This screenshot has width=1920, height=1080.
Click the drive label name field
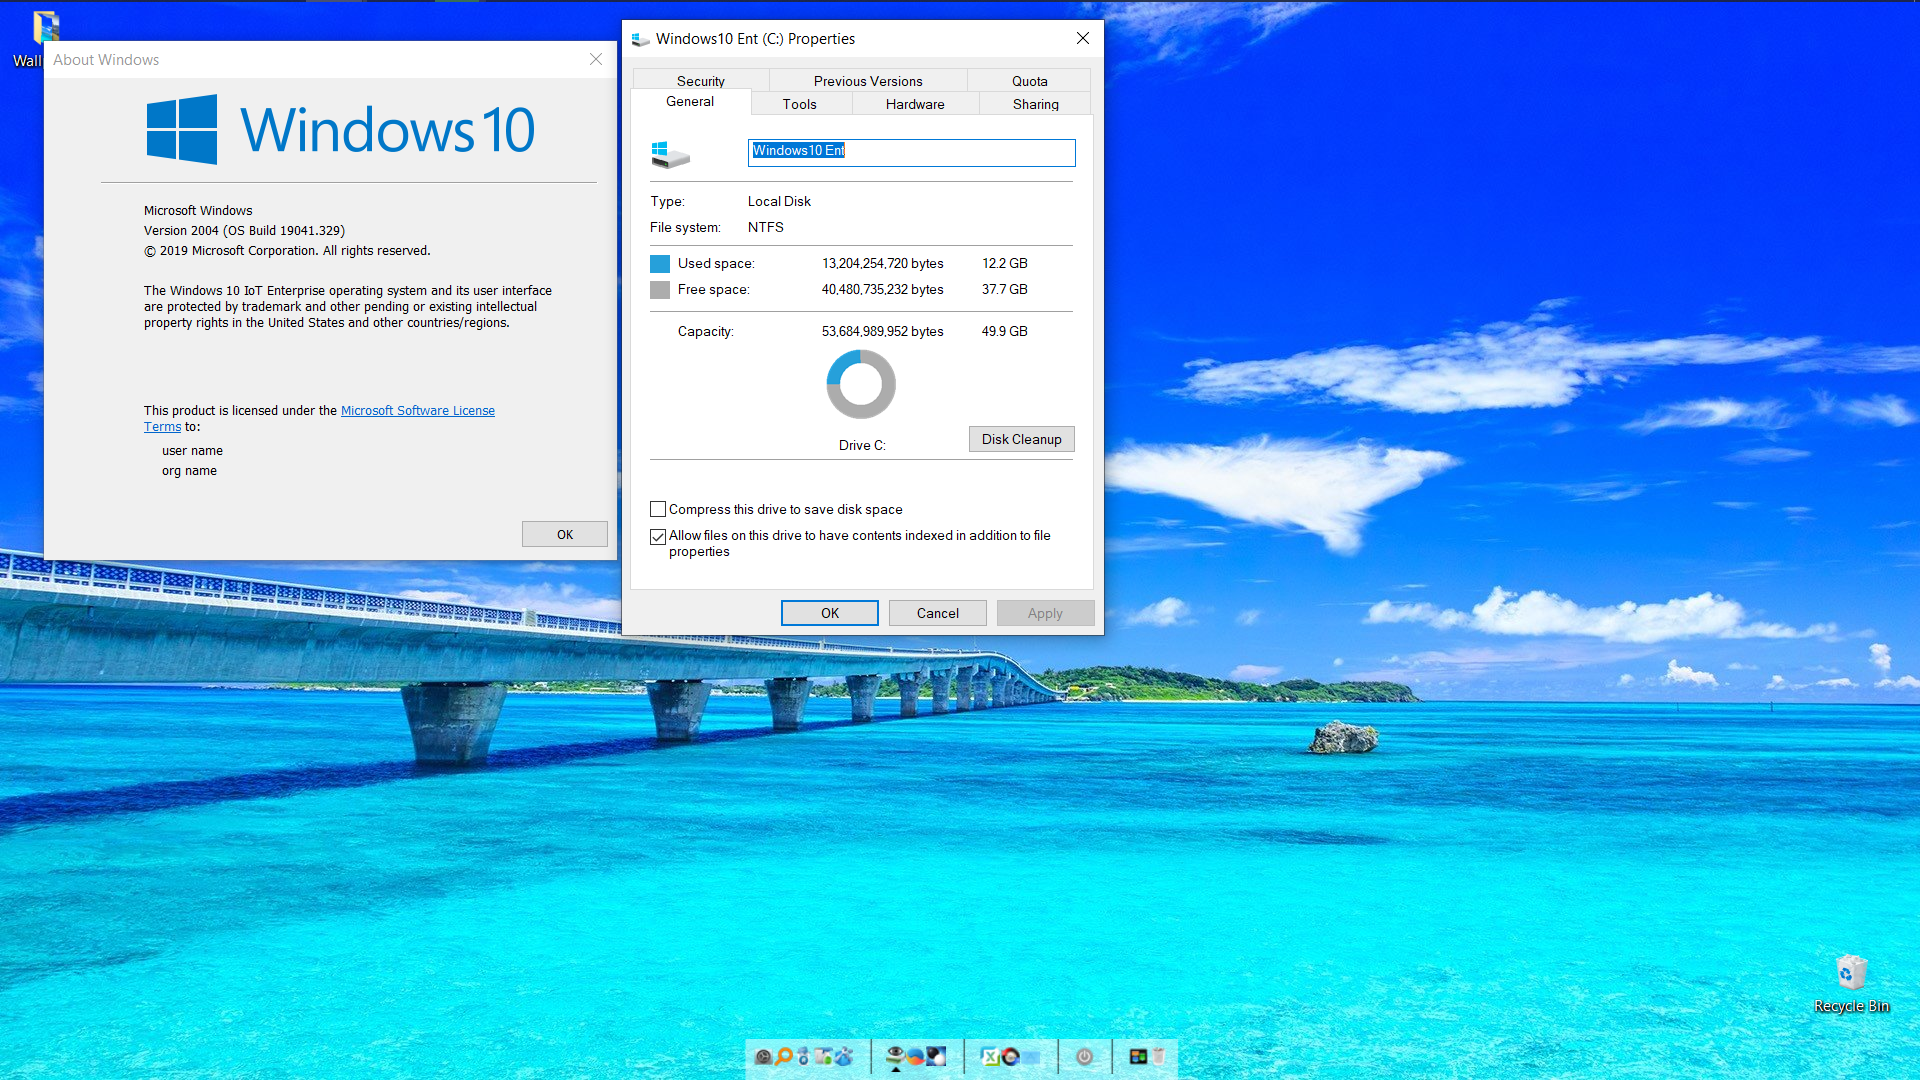coord(911,152)
